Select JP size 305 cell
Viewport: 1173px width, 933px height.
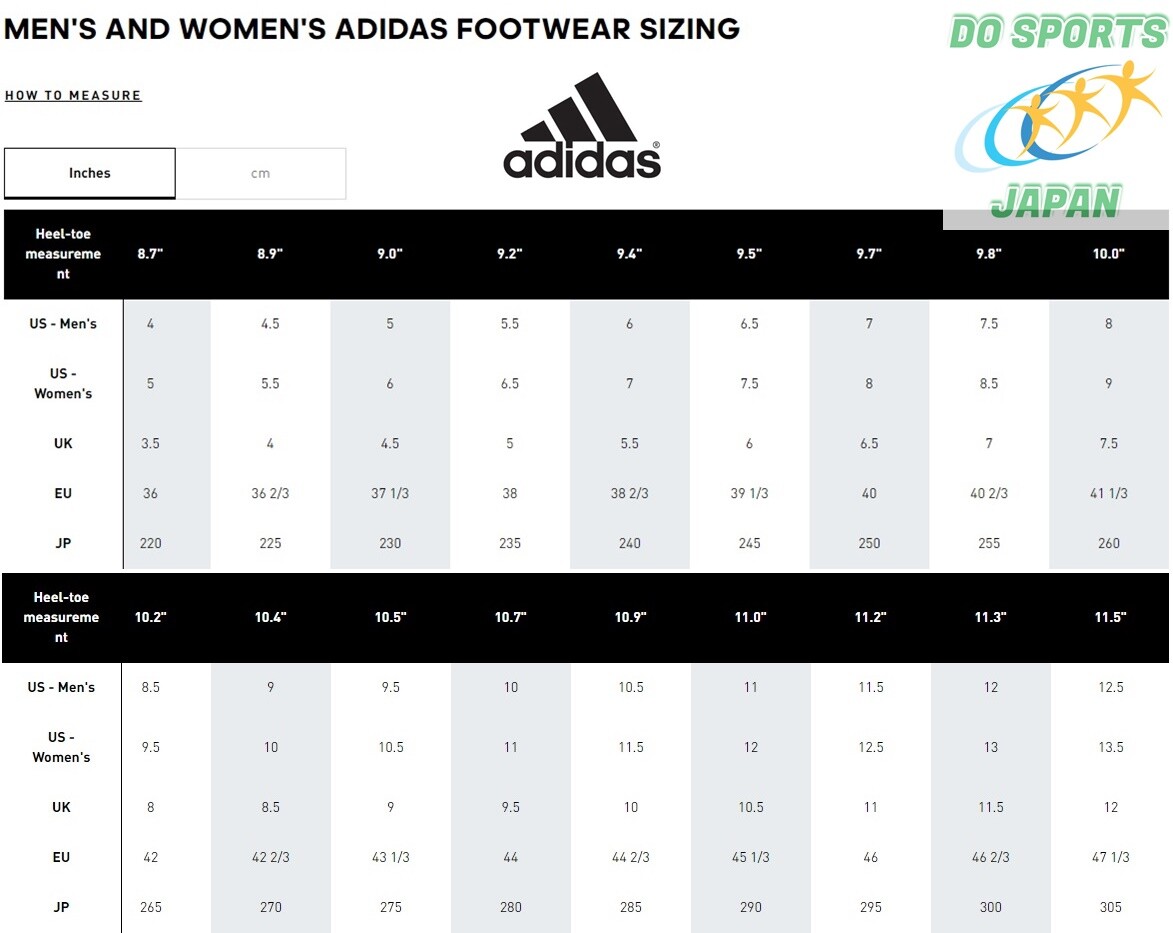(x=1111, y=907)
